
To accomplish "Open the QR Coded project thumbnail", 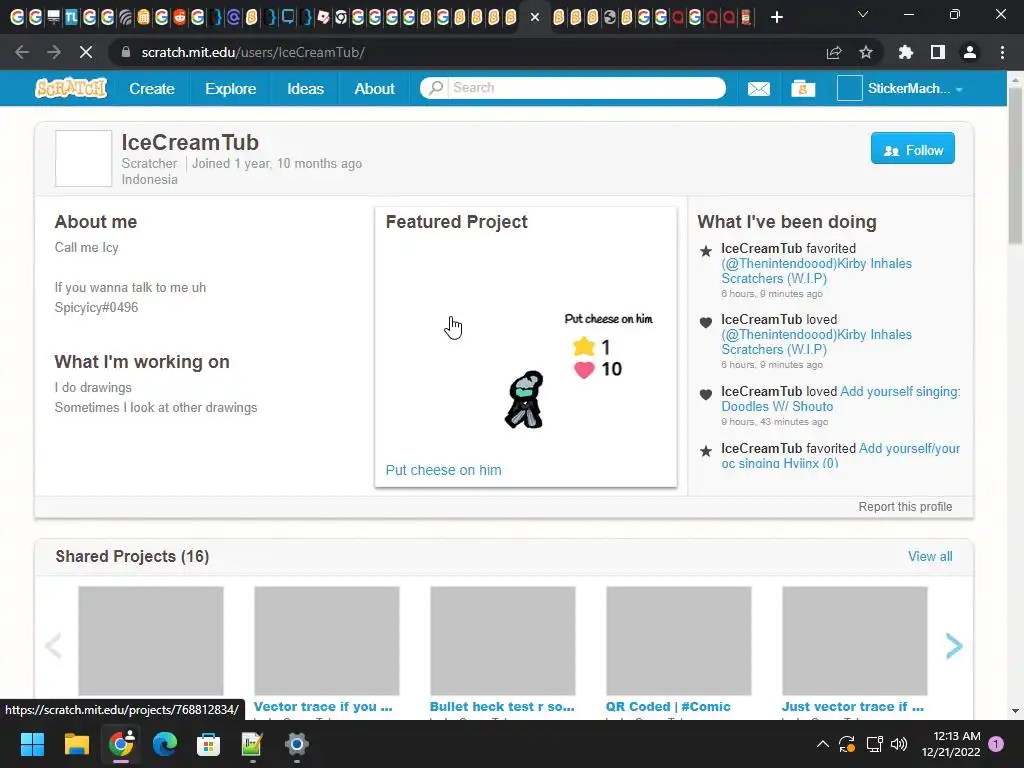I will 679,641.
